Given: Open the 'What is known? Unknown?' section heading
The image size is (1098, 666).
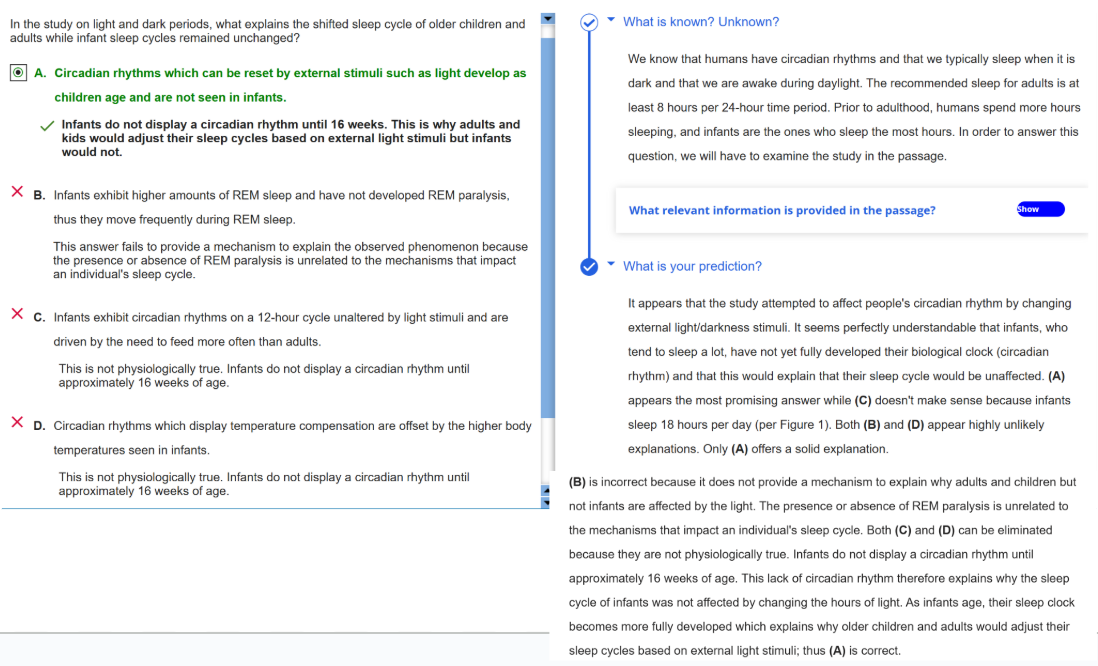Looking at the screenshot, I should [x=700, y=21].
